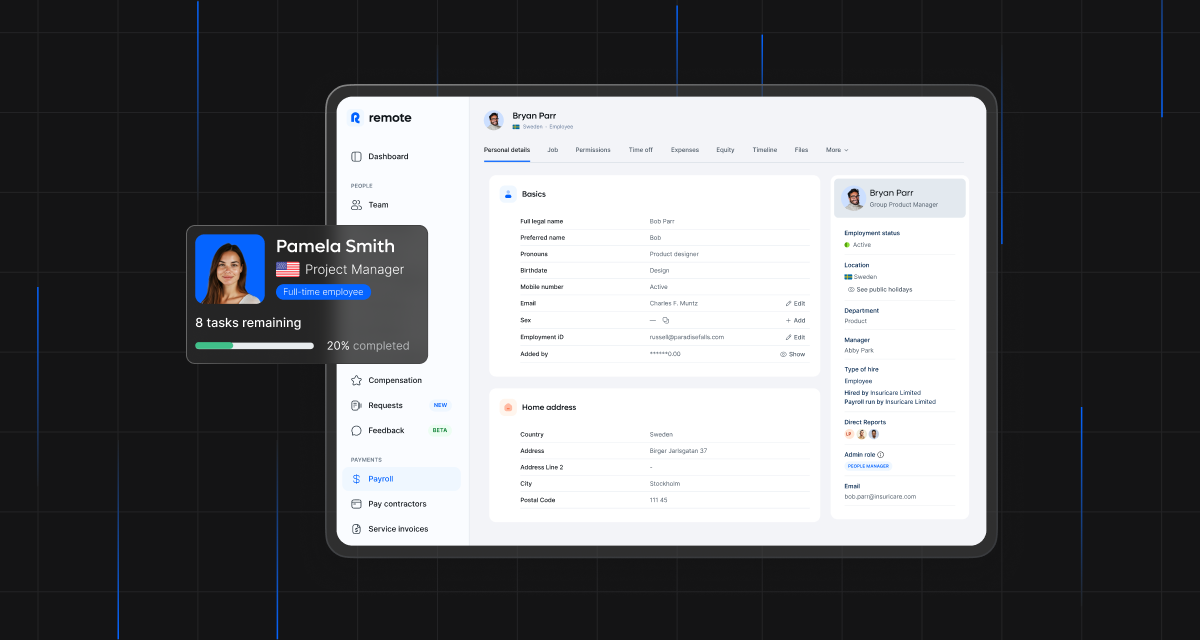Screen dimensions: 1200x640
Task: Click the Stockholm city value
Action: point(664,484)
